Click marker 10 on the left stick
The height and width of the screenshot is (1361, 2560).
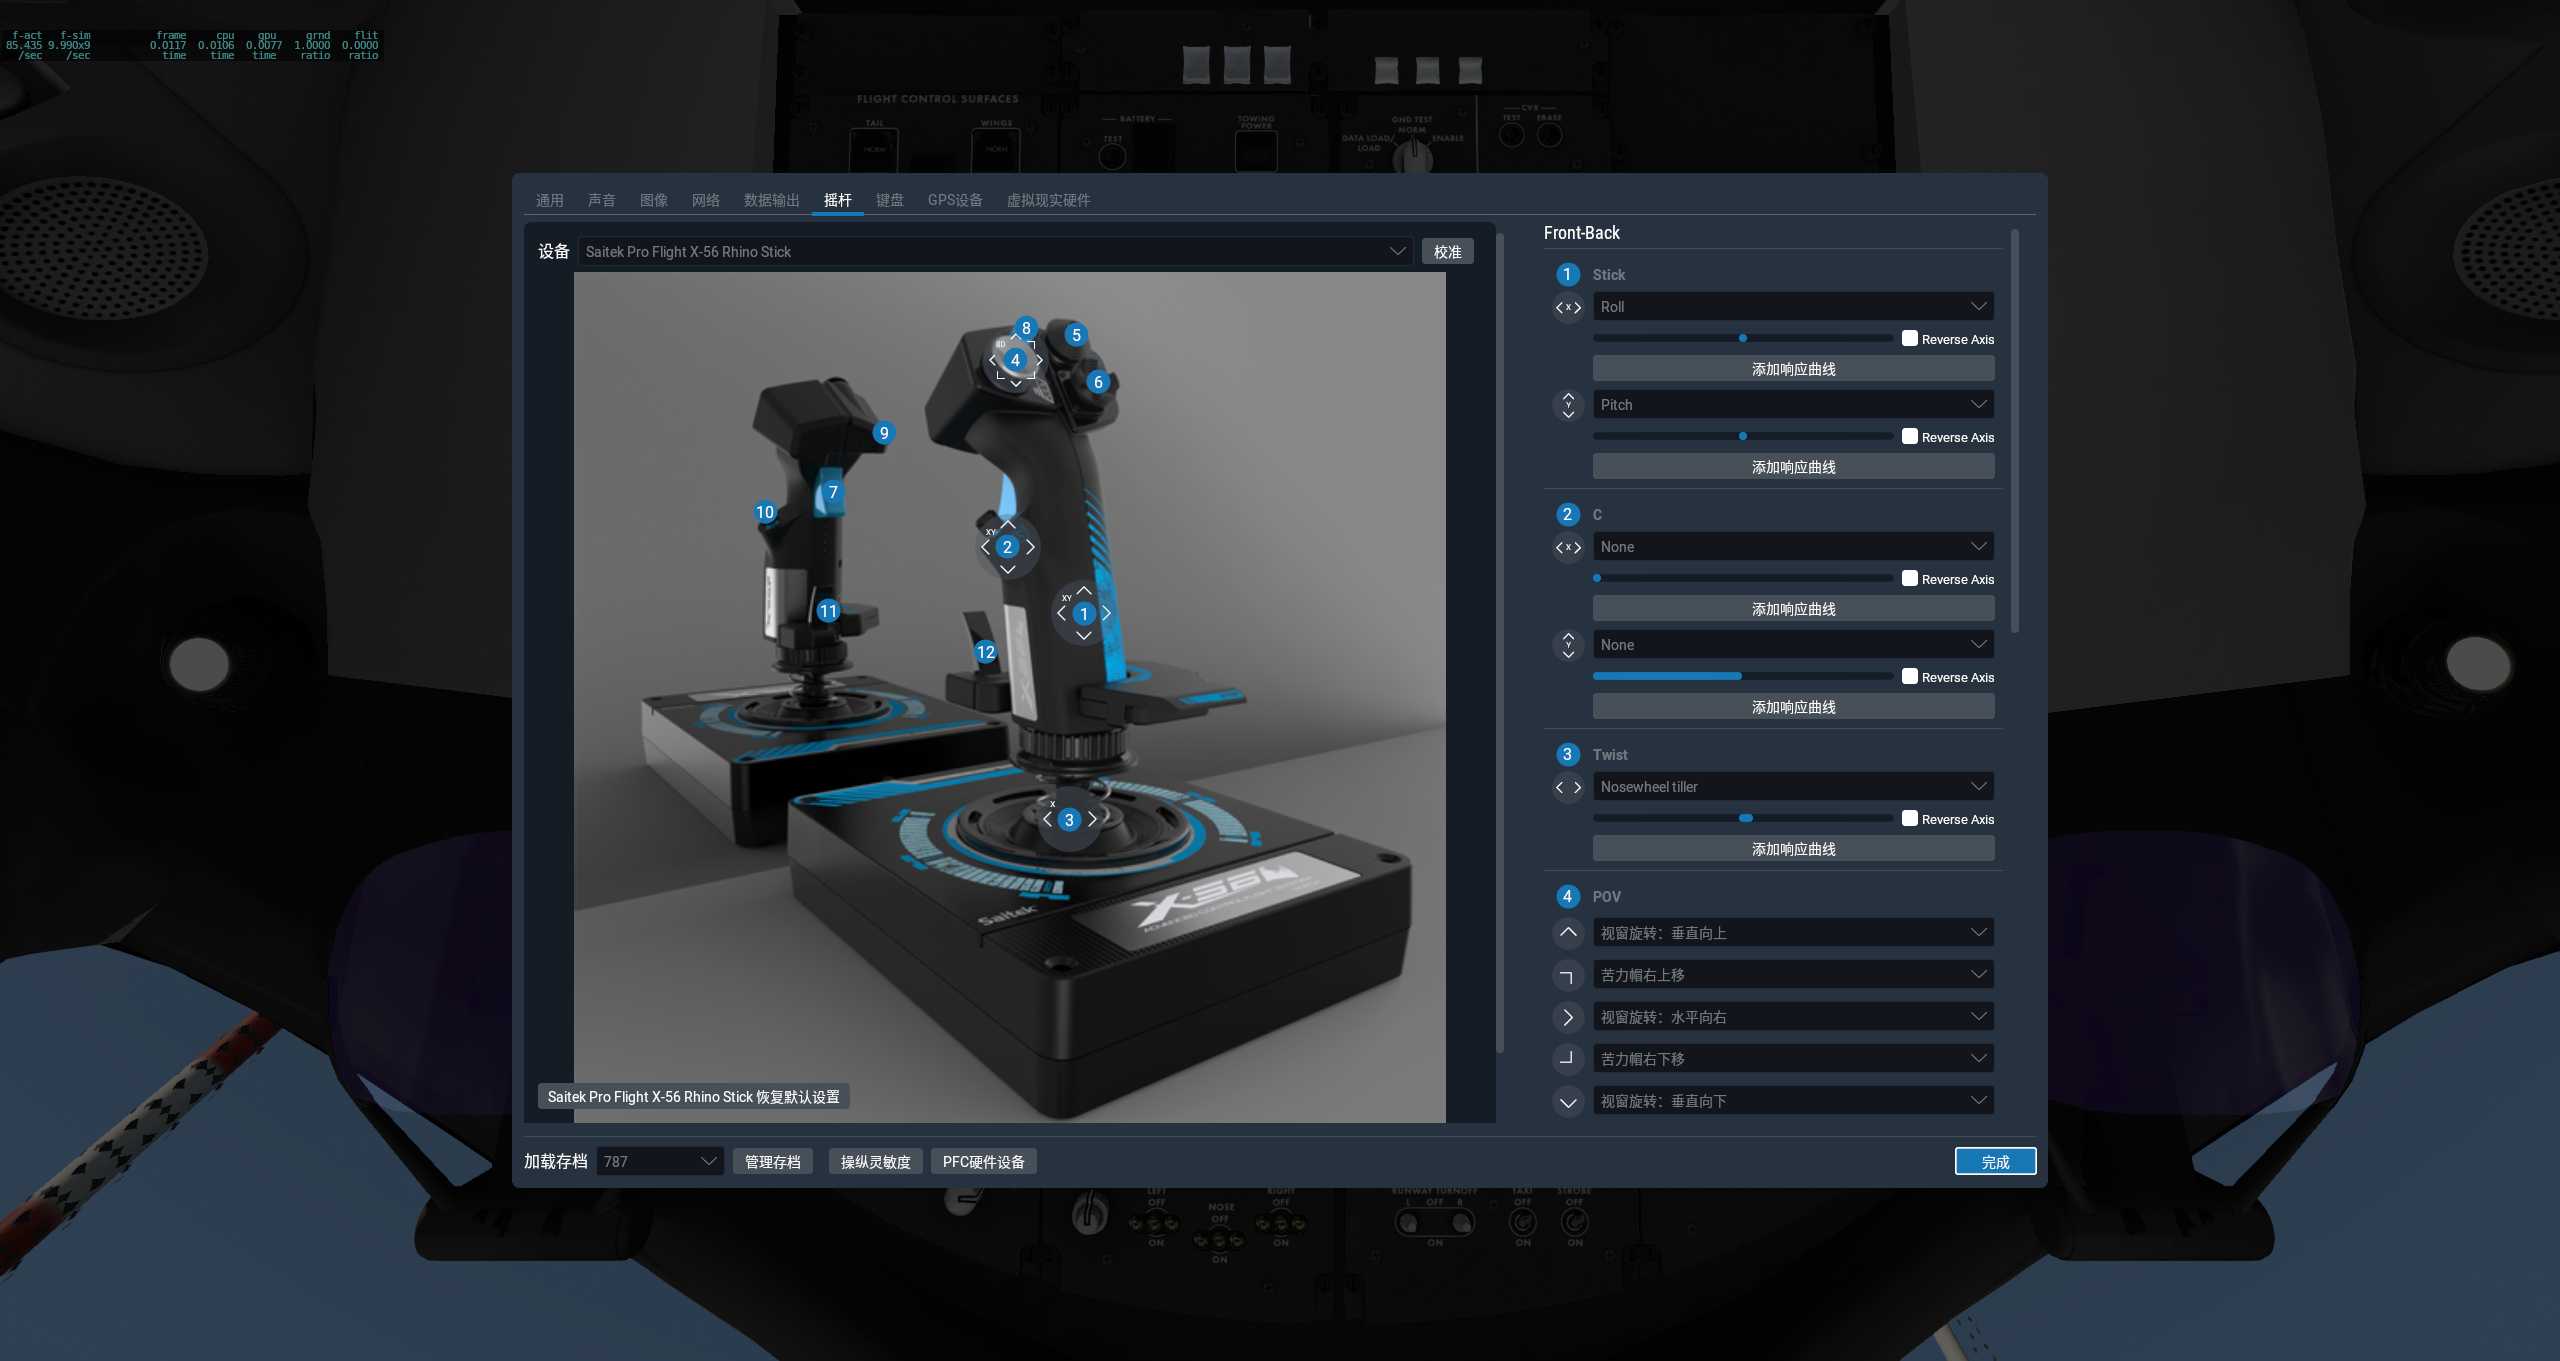tap(765, 512)
